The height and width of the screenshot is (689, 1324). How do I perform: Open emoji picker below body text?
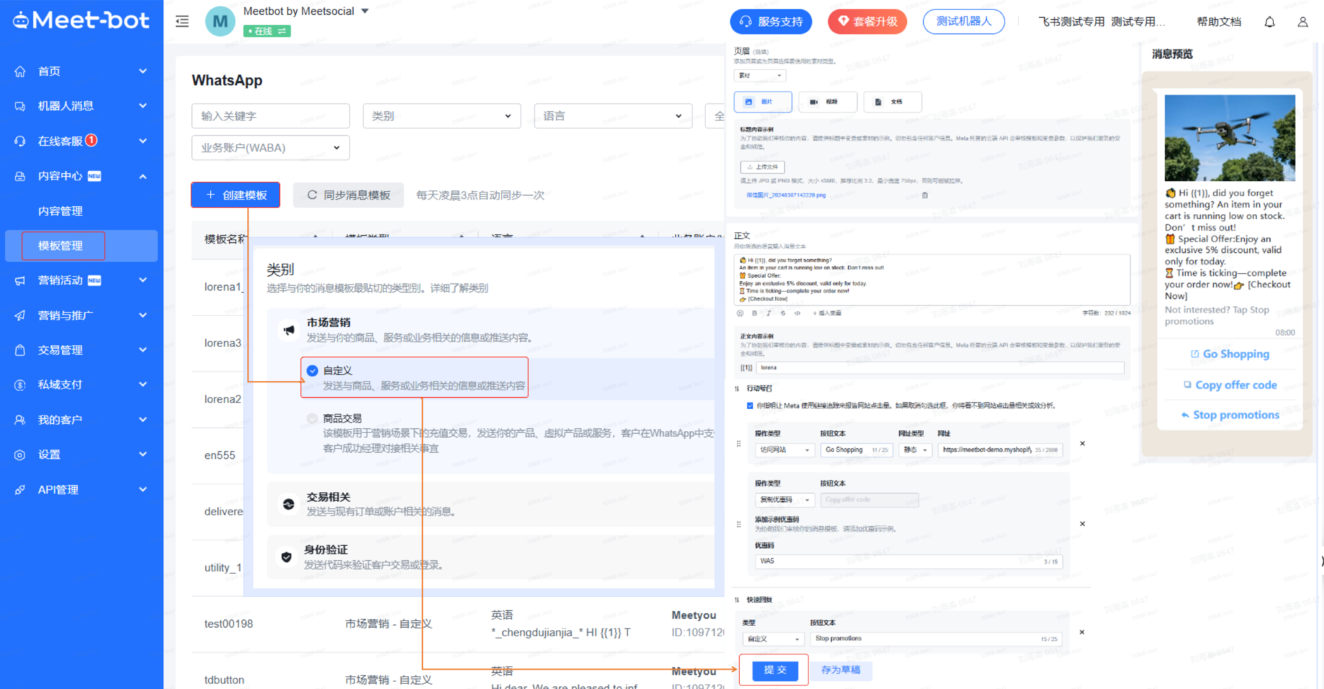741,313
